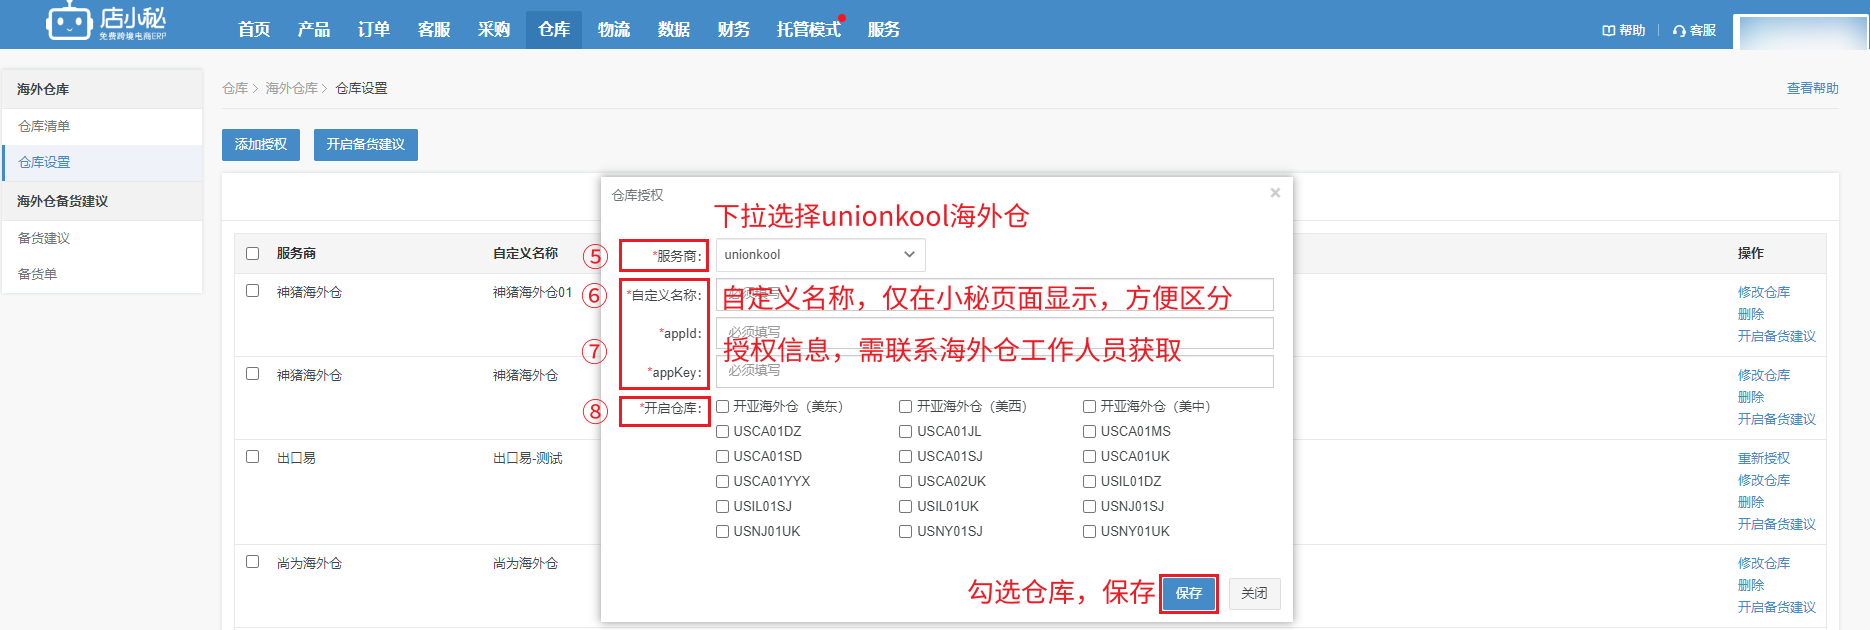1870x630 pixels.
Task: Select 仓库清单 in the sidebar
Action: click(102, 126)
